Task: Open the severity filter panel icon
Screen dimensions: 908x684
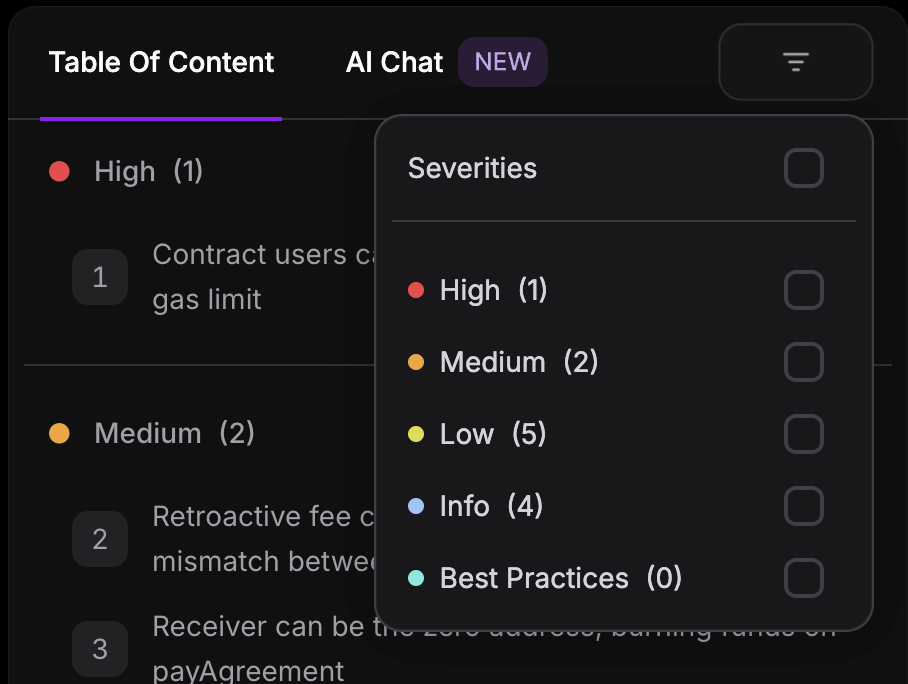Action: [x=795, y=62]
